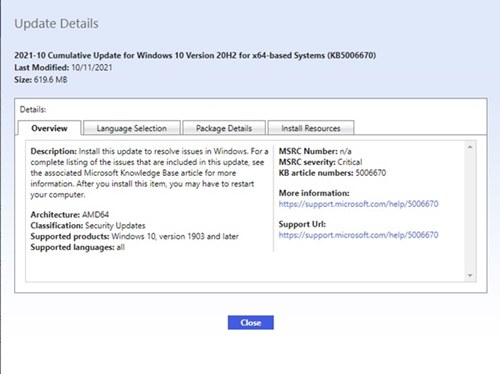The image size is (500, 374).
Task: Click the details scrollbar up arrow
Action: pyautogui.click(x=470, y=147)
